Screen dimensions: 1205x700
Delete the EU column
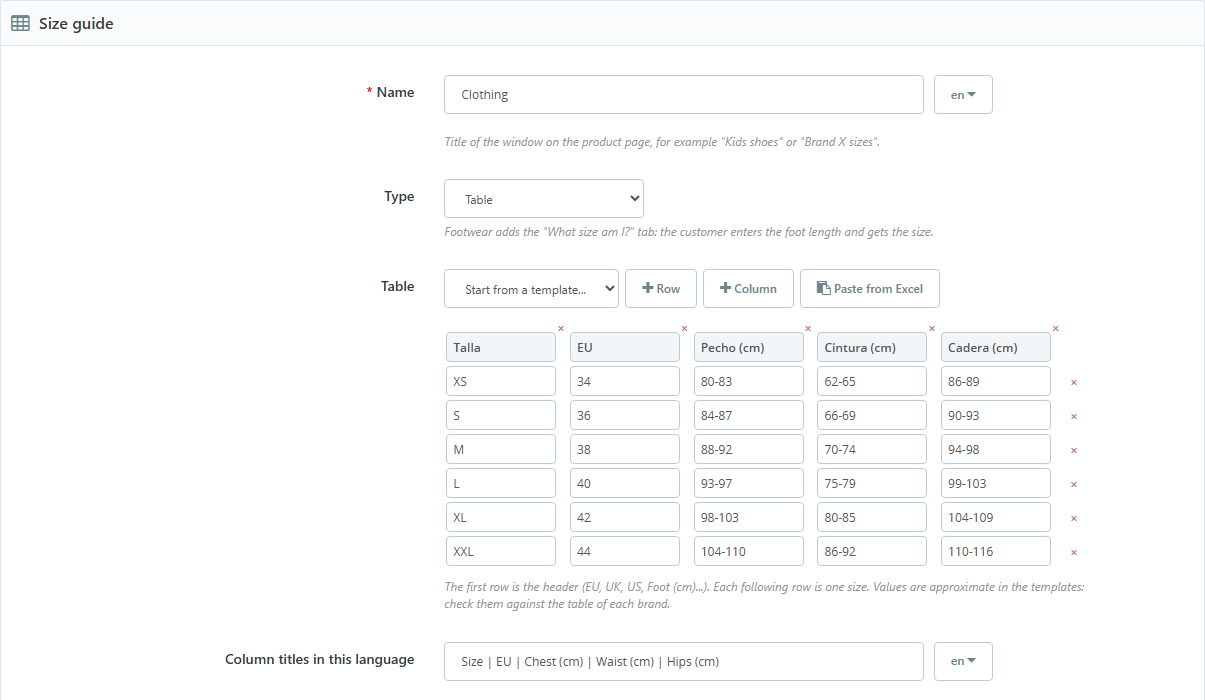point(684,328)
